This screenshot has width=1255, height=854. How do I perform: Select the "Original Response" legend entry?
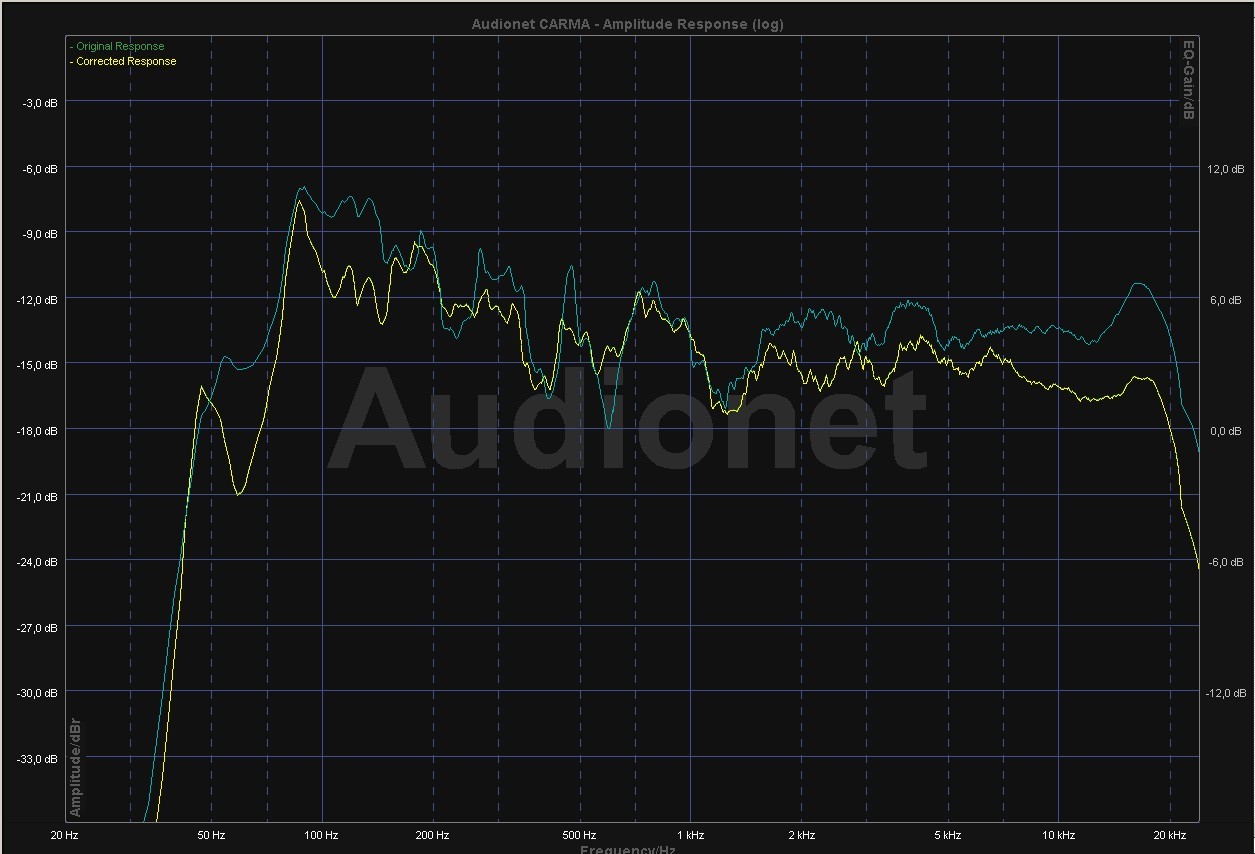(117, 46)
